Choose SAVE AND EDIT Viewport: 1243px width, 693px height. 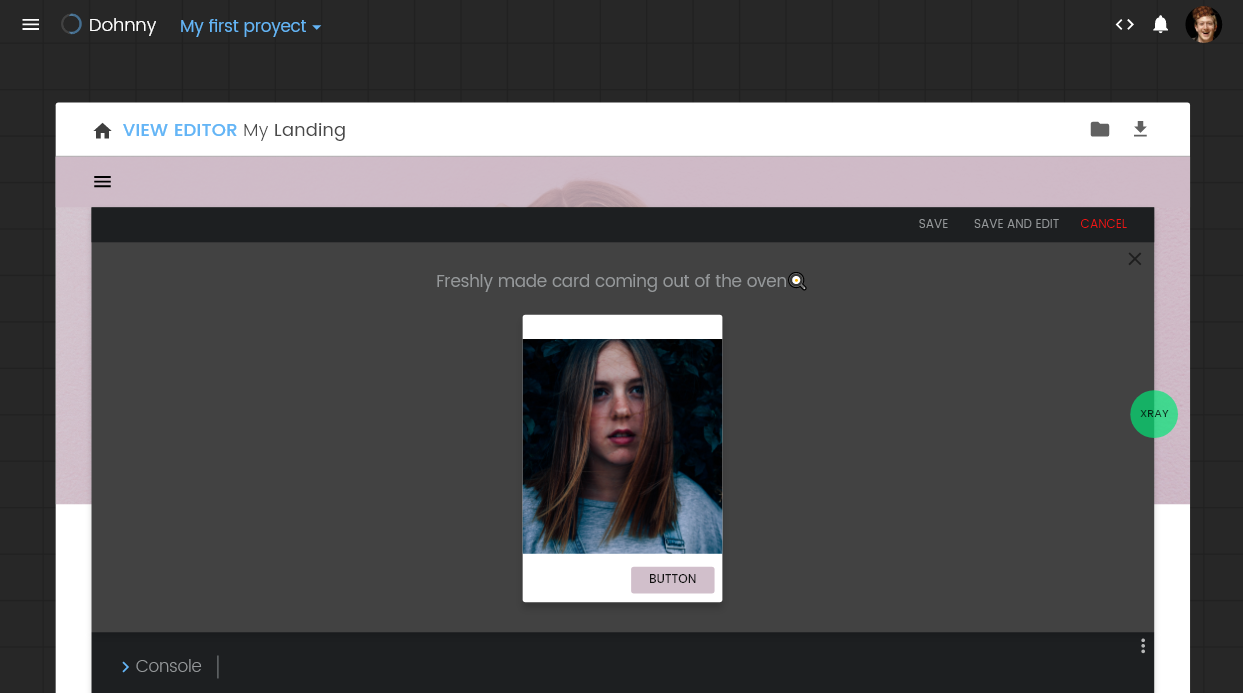(1016, 224)
